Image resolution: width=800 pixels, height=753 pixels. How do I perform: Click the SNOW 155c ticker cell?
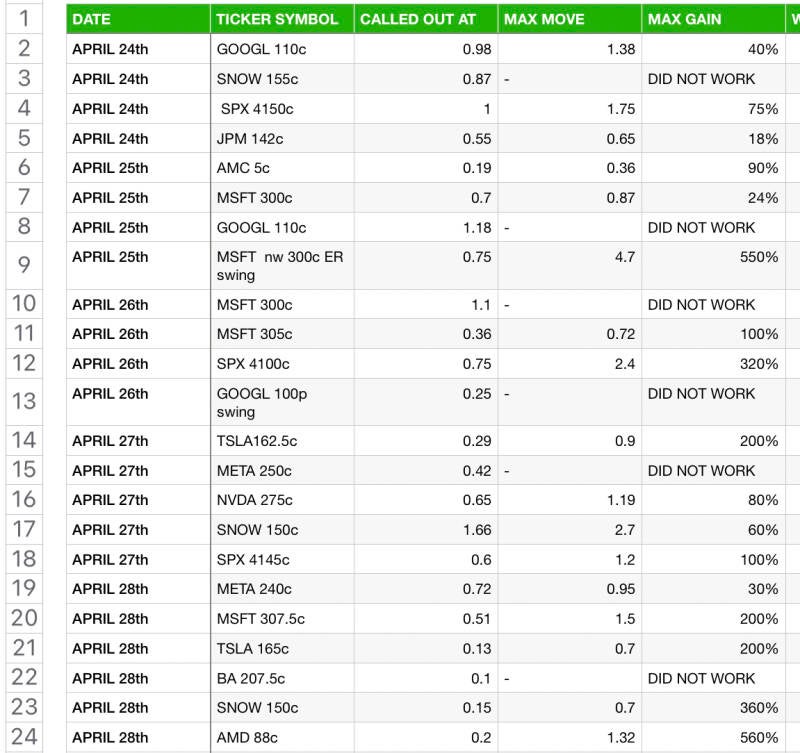click(x=282, y=79)
